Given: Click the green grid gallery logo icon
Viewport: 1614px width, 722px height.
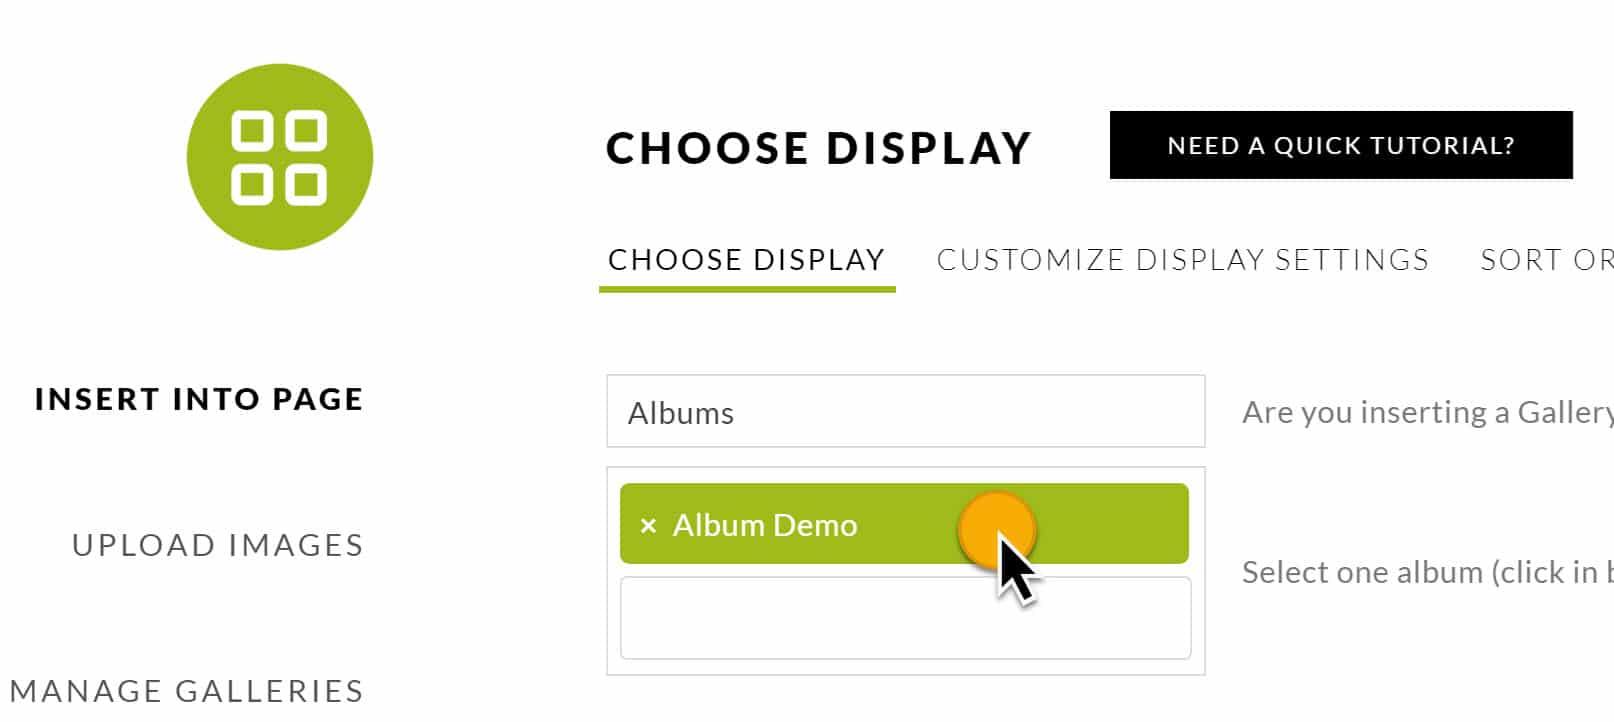Looking at the screenshot, I should pyautogui.click(x=280, y=157).
